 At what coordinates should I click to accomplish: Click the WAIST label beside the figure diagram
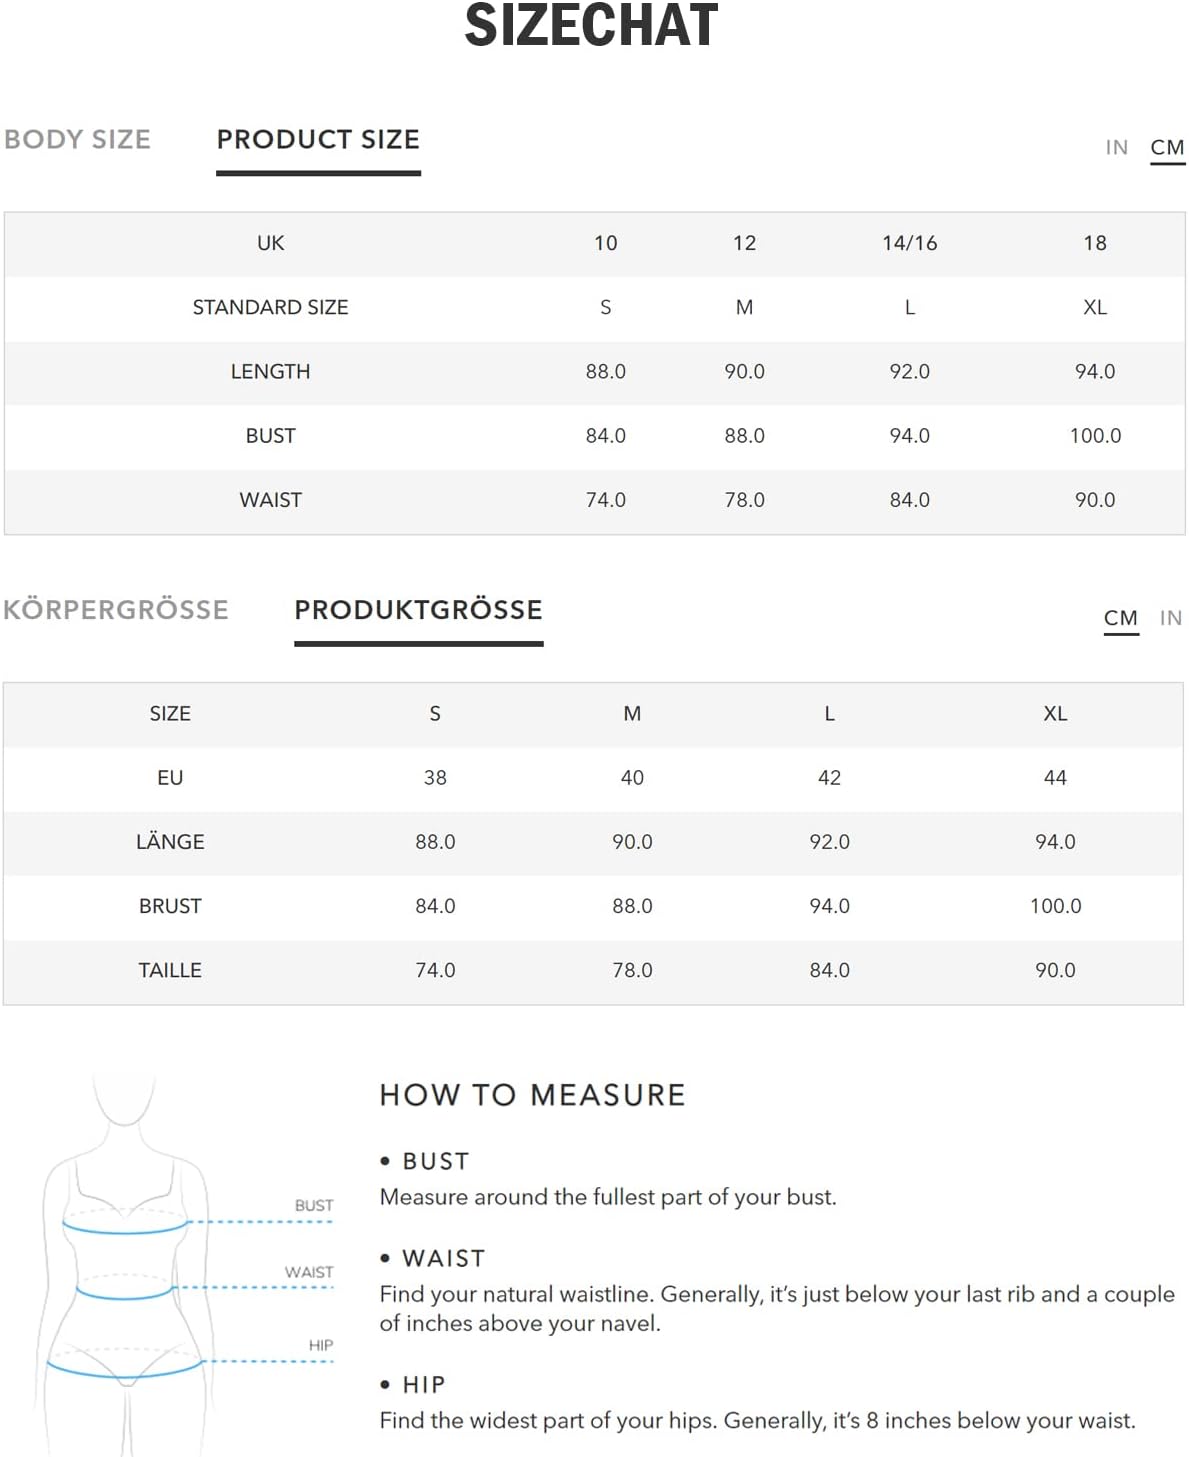tap(309, 1272)
